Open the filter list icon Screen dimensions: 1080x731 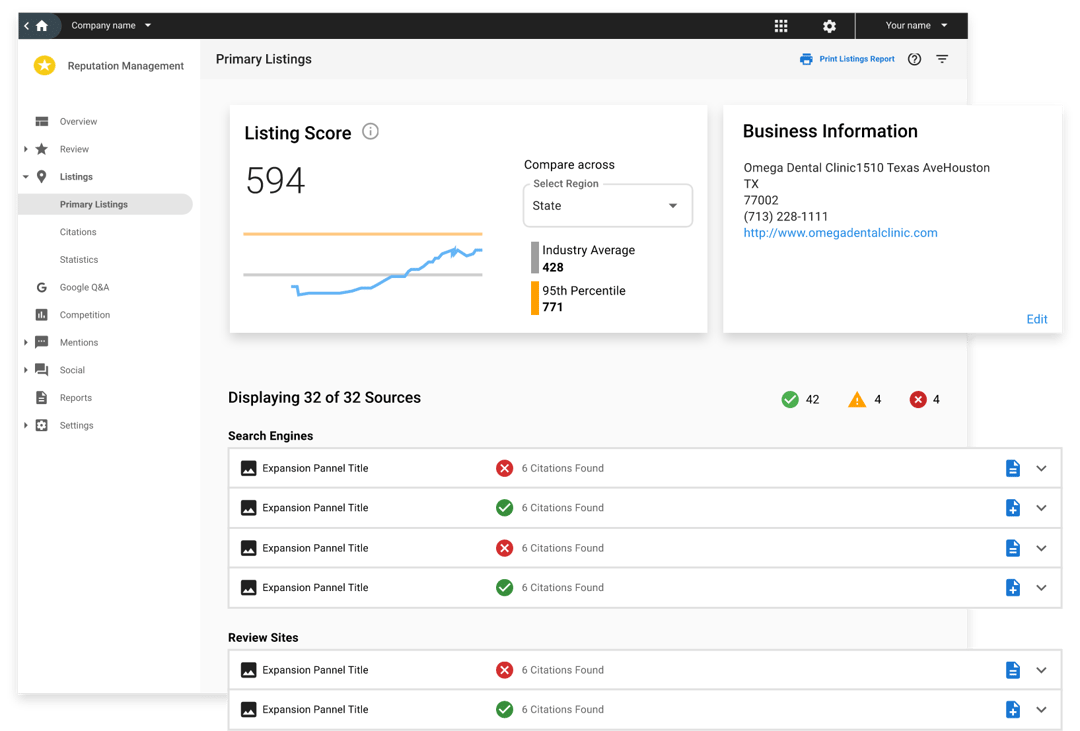click(942, 59)
